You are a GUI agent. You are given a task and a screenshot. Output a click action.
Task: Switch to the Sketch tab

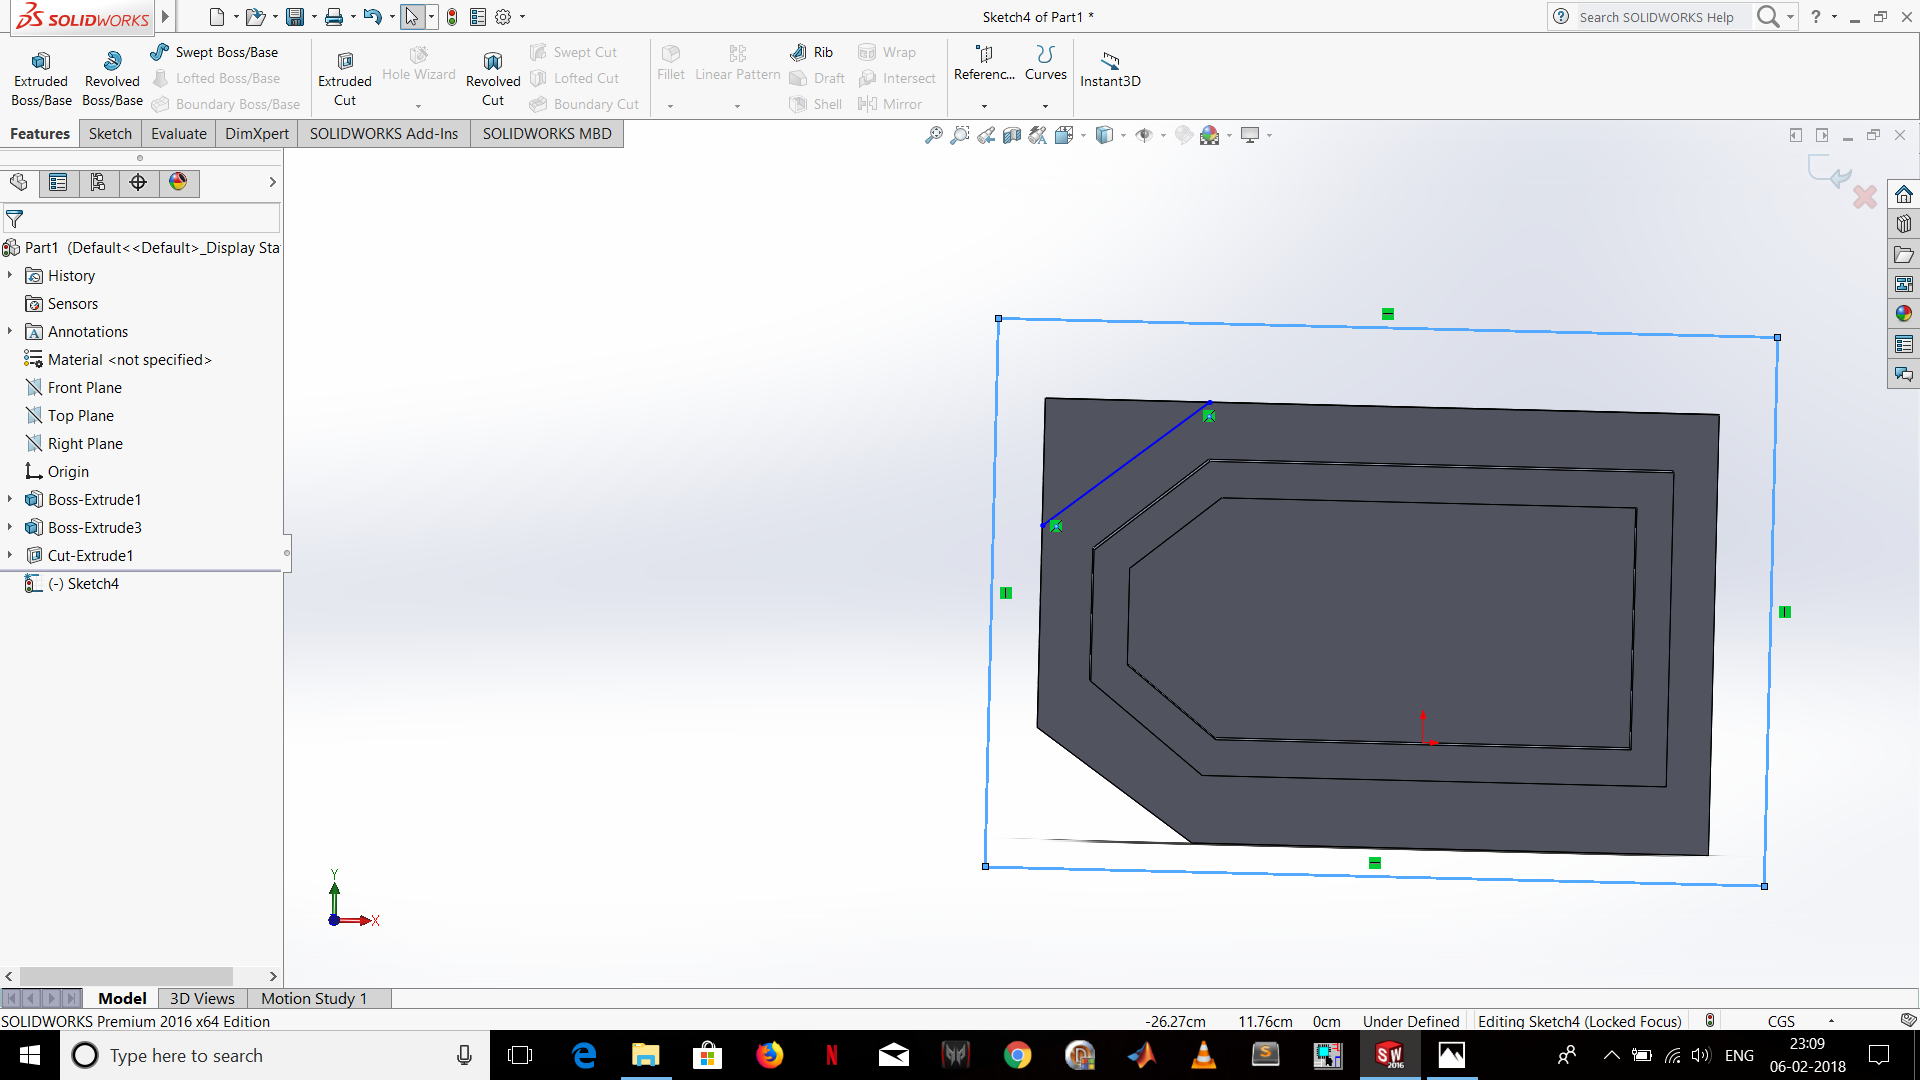click(108, 133)
